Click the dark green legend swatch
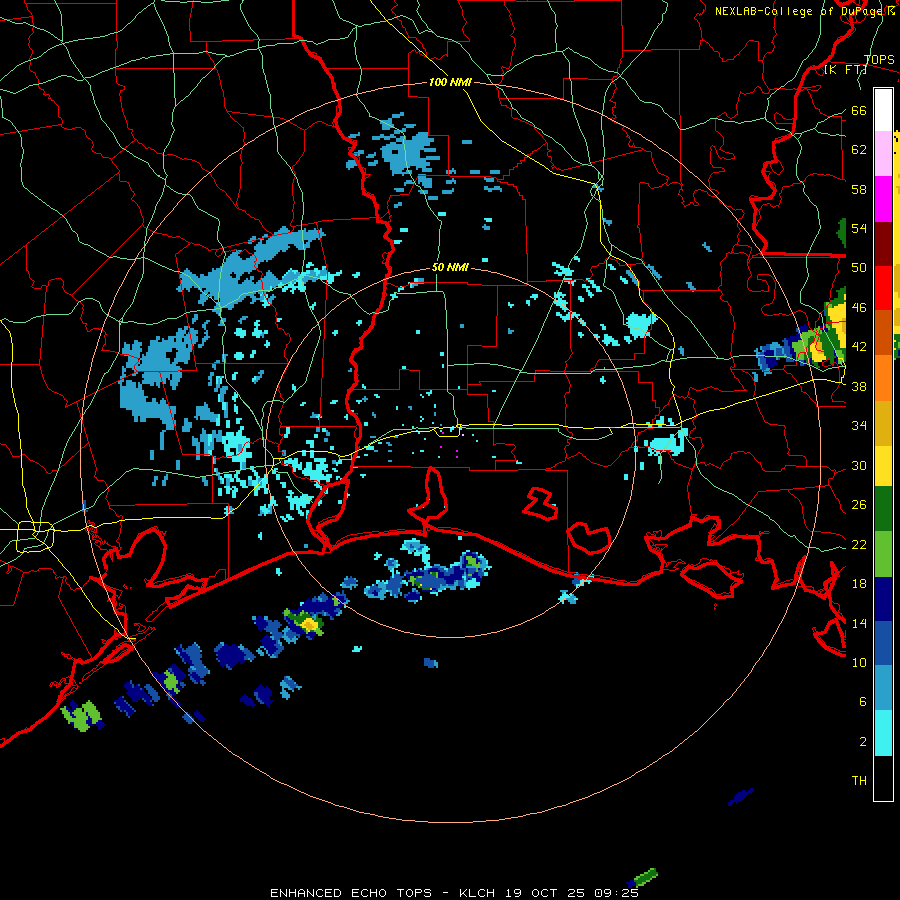 (883, 509)
